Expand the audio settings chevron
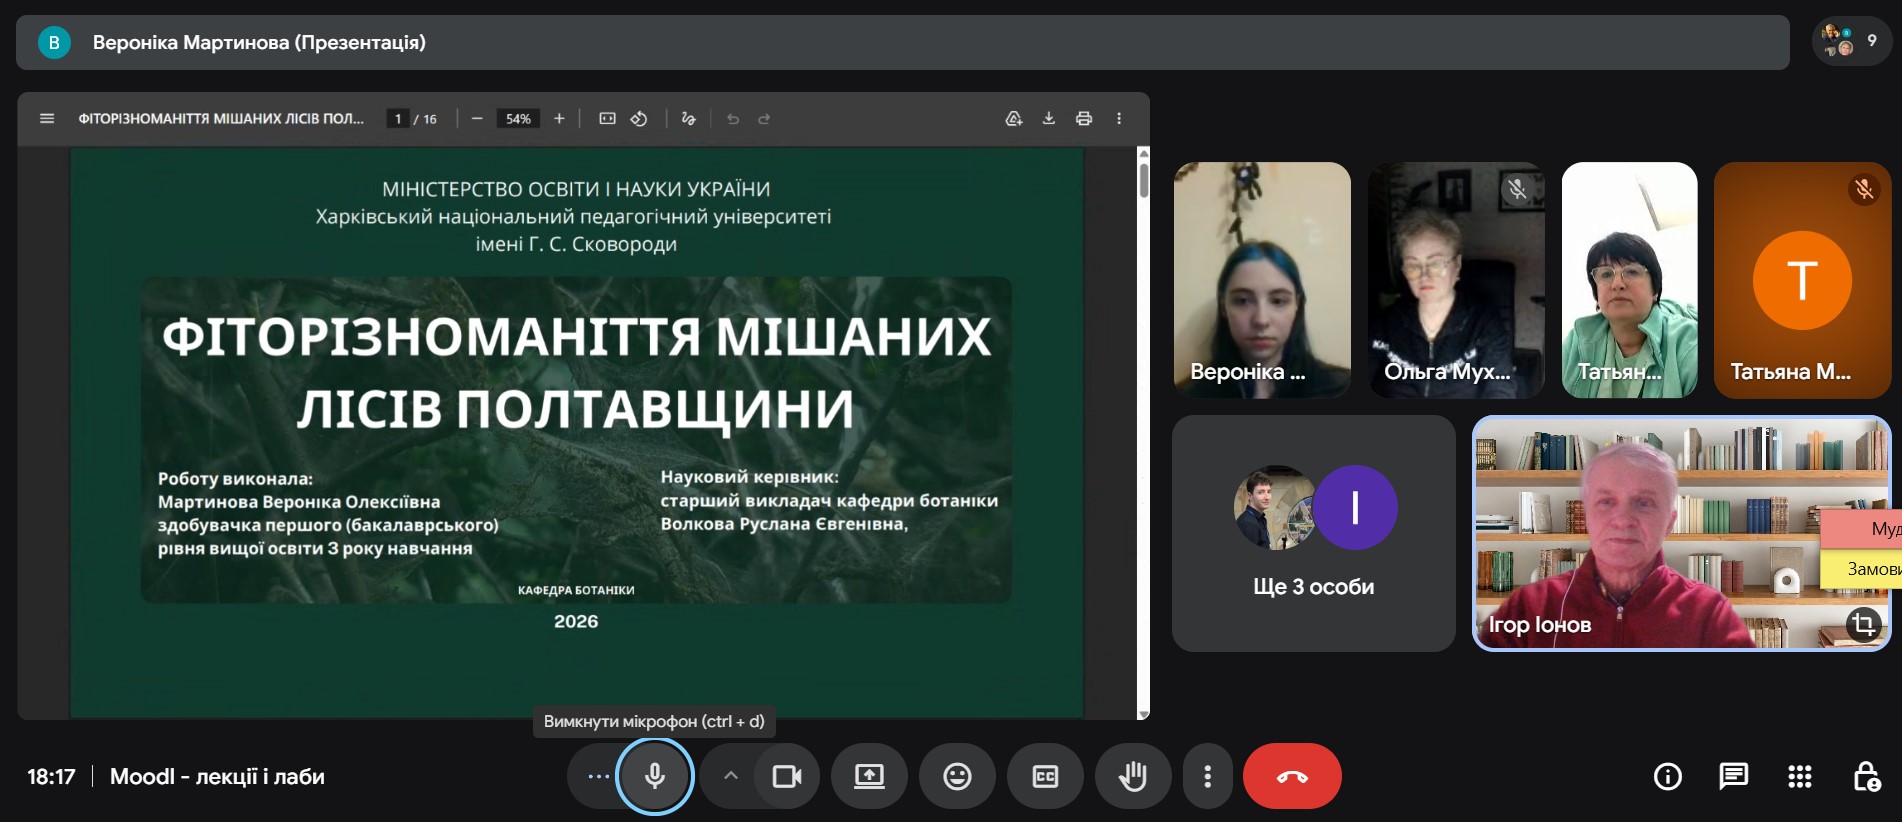The image size is (1902, 822). point(731,776)
